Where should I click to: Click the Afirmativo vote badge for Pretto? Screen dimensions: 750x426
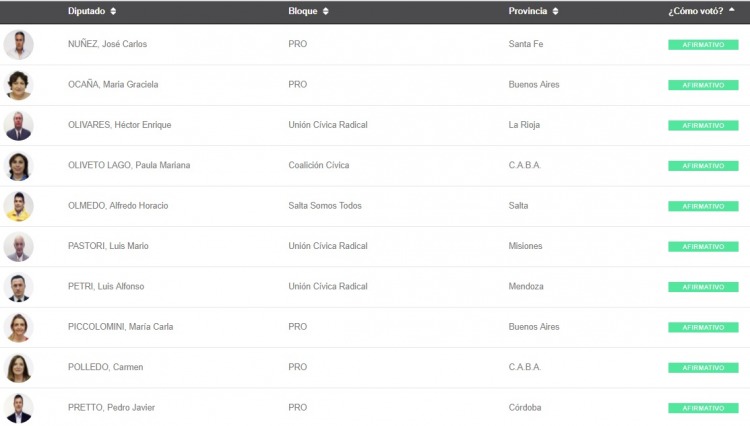[703, 408]
